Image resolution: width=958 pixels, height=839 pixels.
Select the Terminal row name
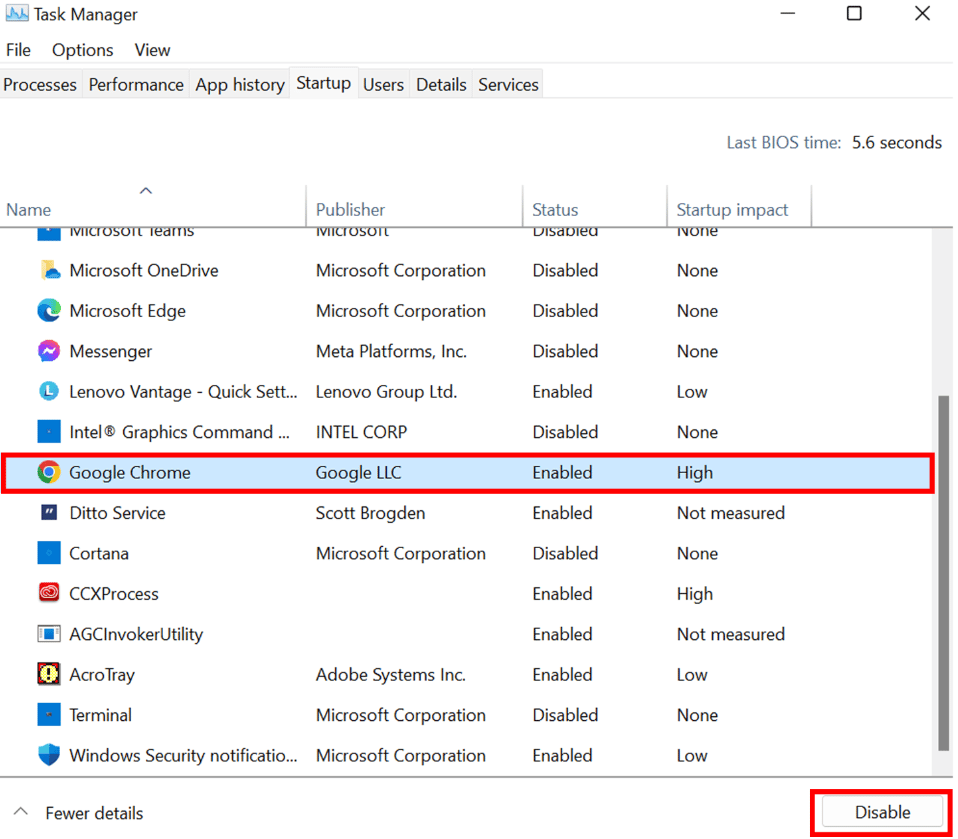[x=100, y=715]
